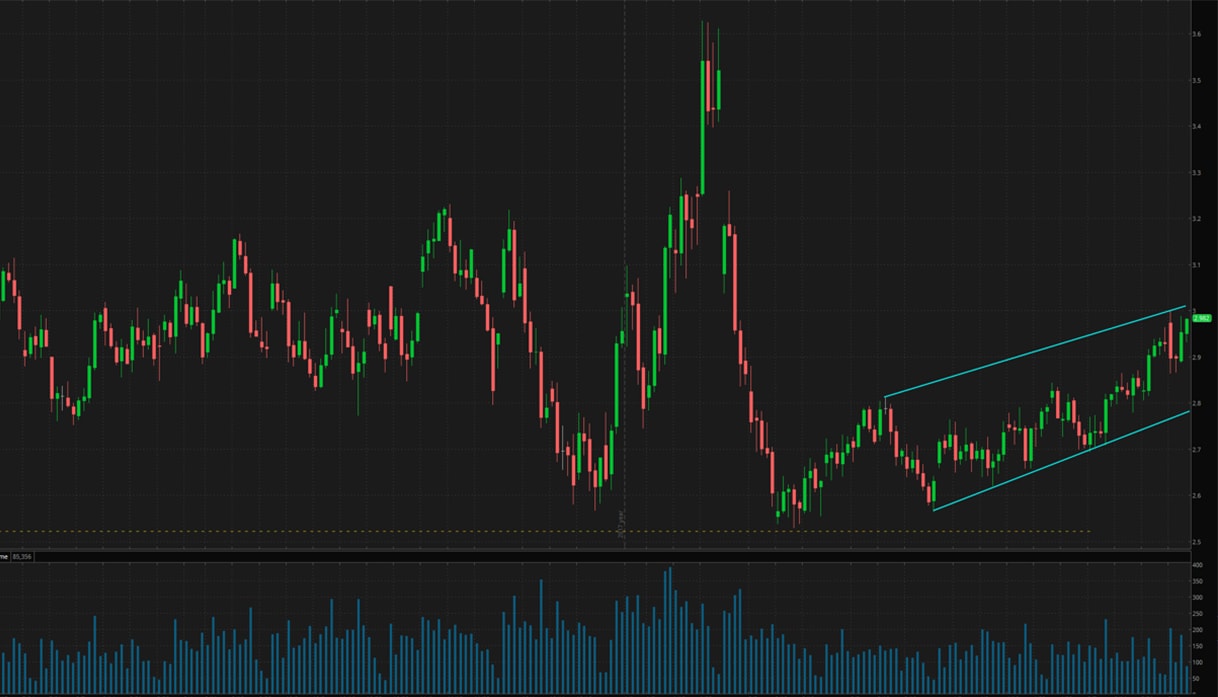
Task: Click the 200 volume axis label
Action: 1197,630
